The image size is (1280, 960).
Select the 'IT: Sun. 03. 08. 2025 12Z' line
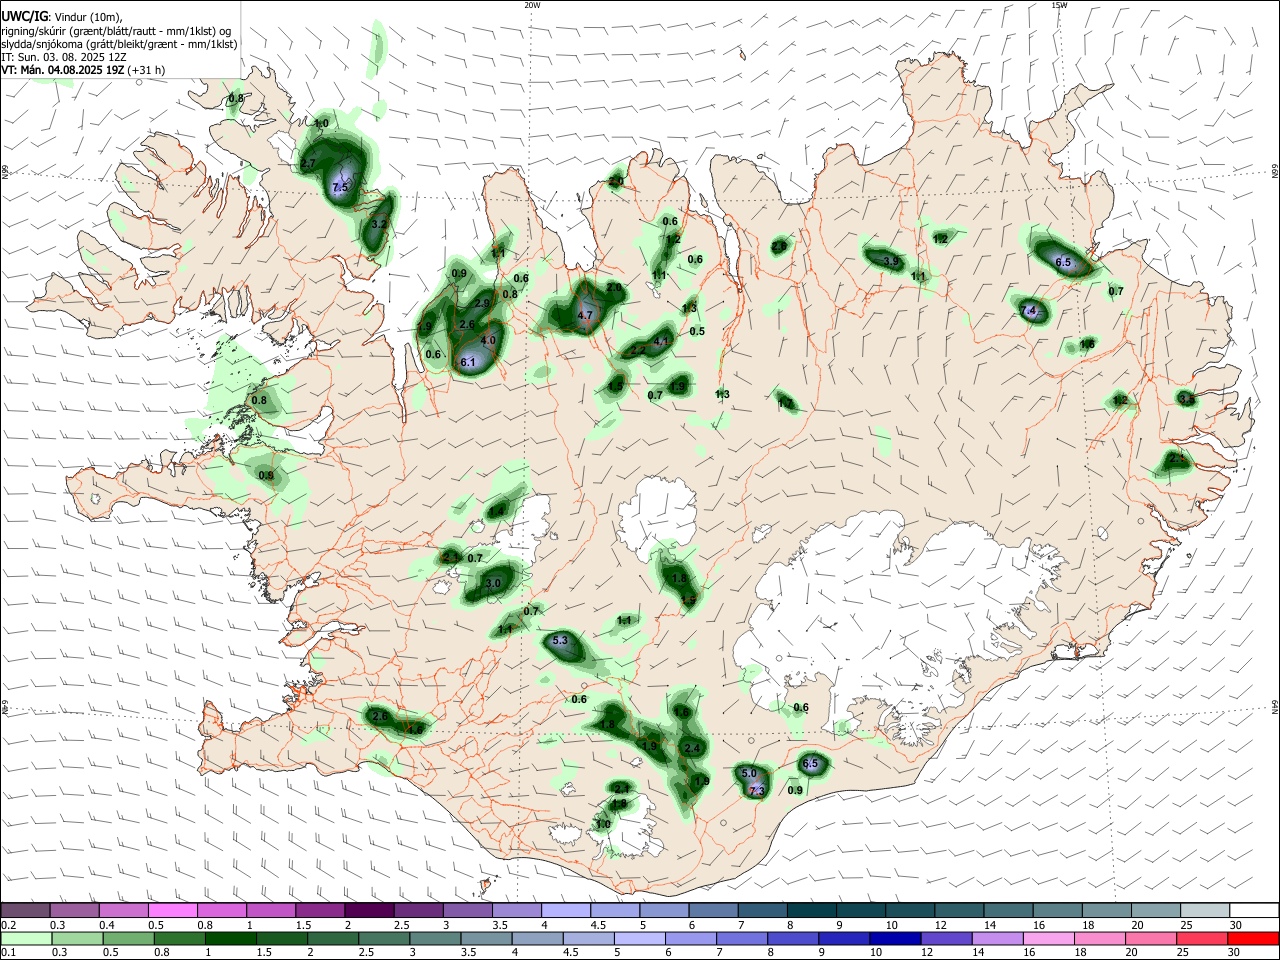(x=64, y=57)
